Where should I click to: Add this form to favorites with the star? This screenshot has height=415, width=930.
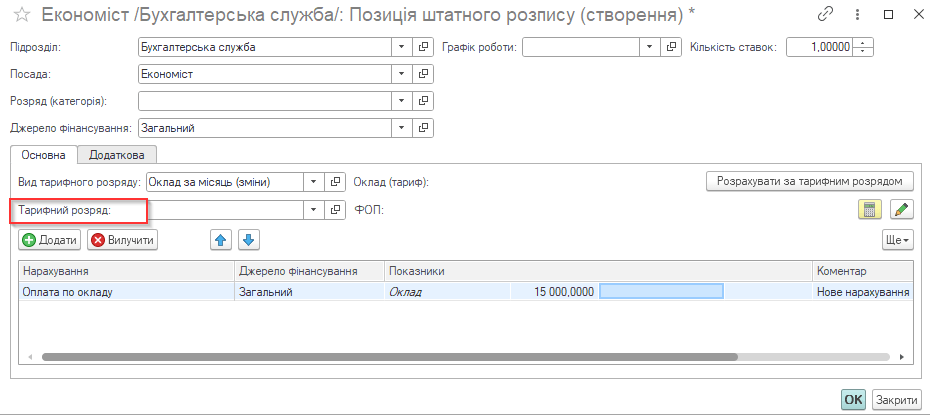tap(22, 16)
